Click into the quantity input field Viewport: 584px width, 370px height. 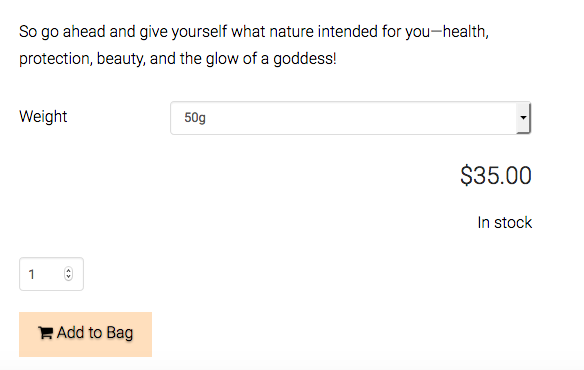[51, 274]
